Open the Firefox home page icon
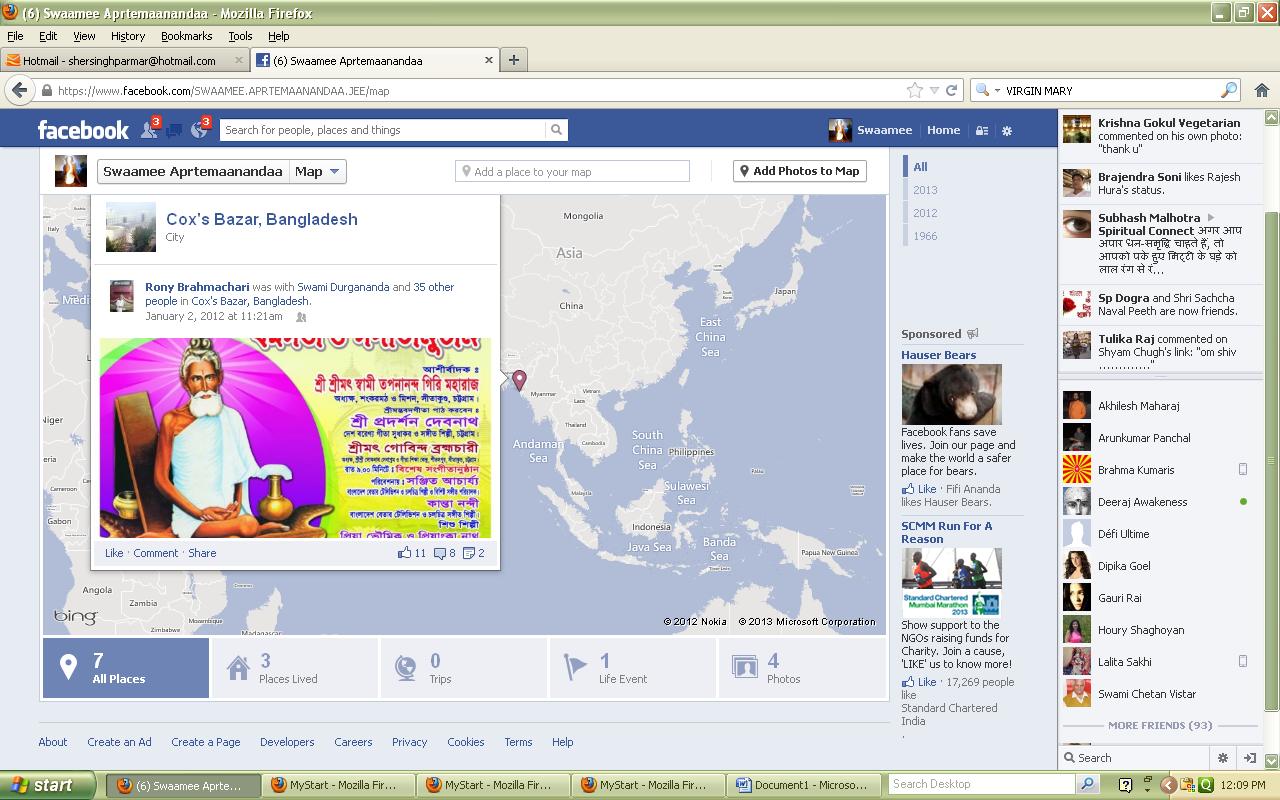This screenshot has width=1280, height=800. click(x=1262, y=90)
